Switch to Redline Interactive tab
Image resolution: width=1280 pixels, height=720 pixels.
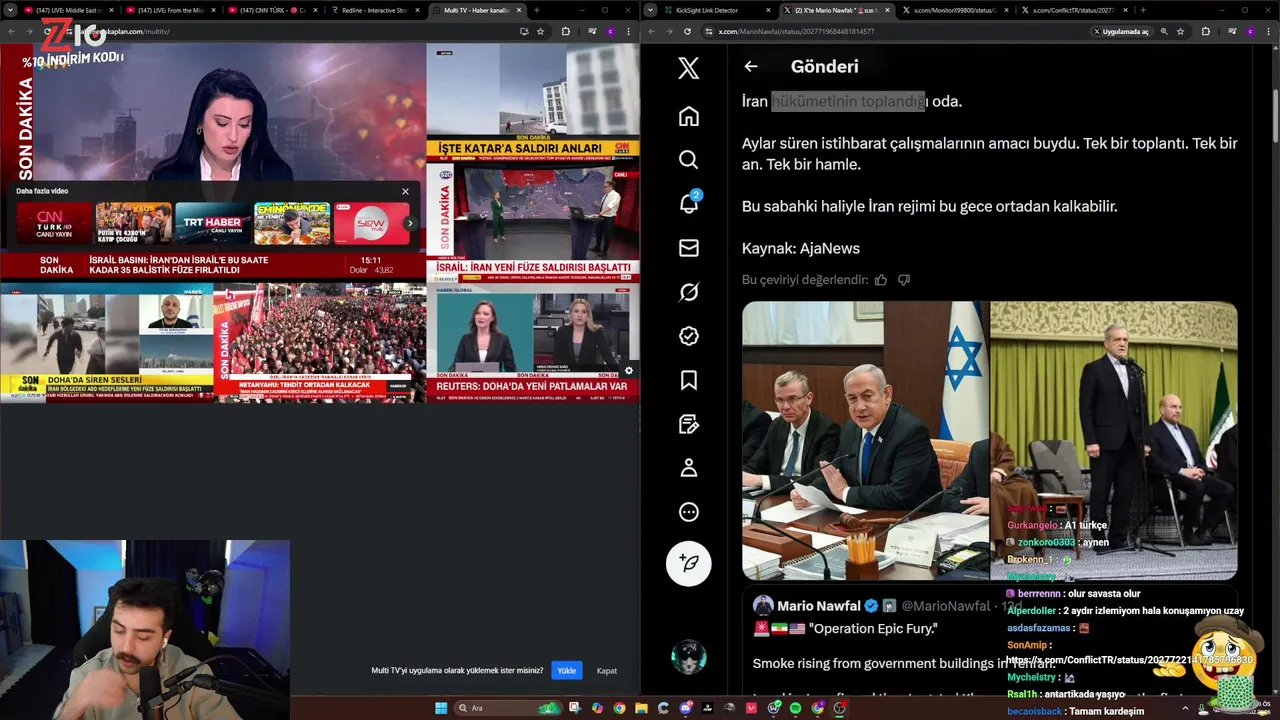(x=375, y=10)
